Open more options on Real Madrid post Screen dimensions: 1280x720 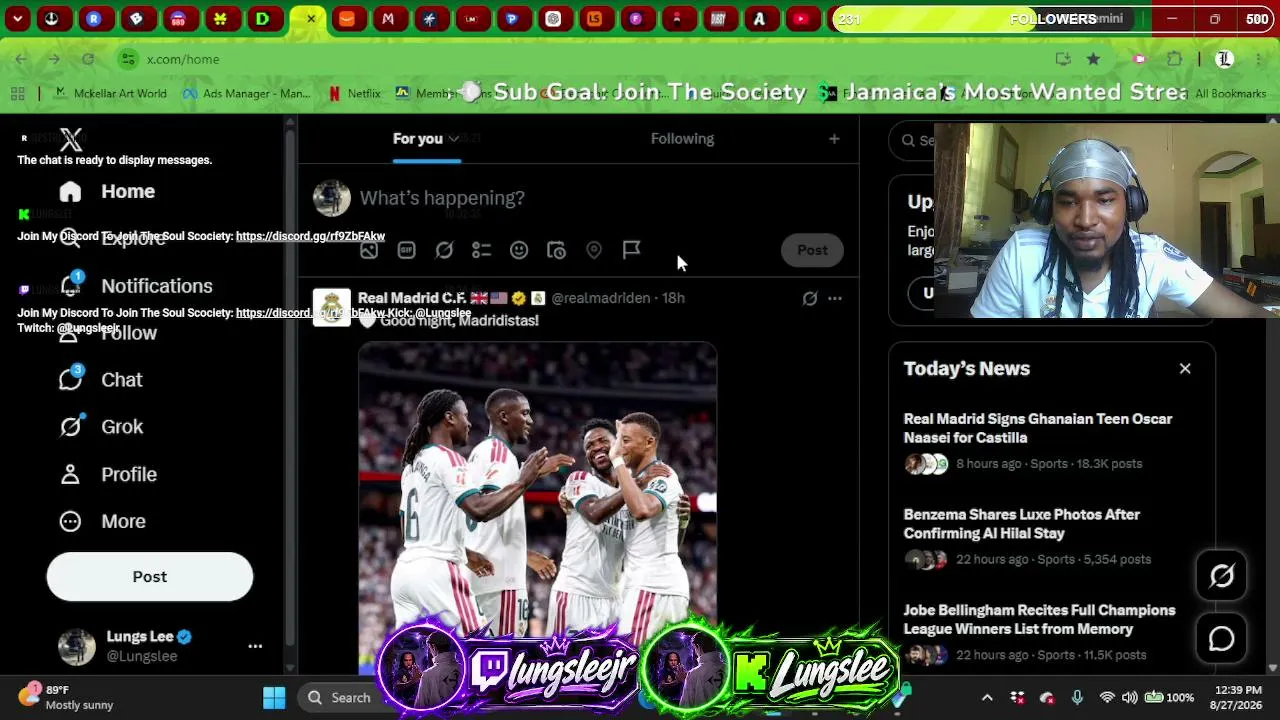tap(835, 298)
